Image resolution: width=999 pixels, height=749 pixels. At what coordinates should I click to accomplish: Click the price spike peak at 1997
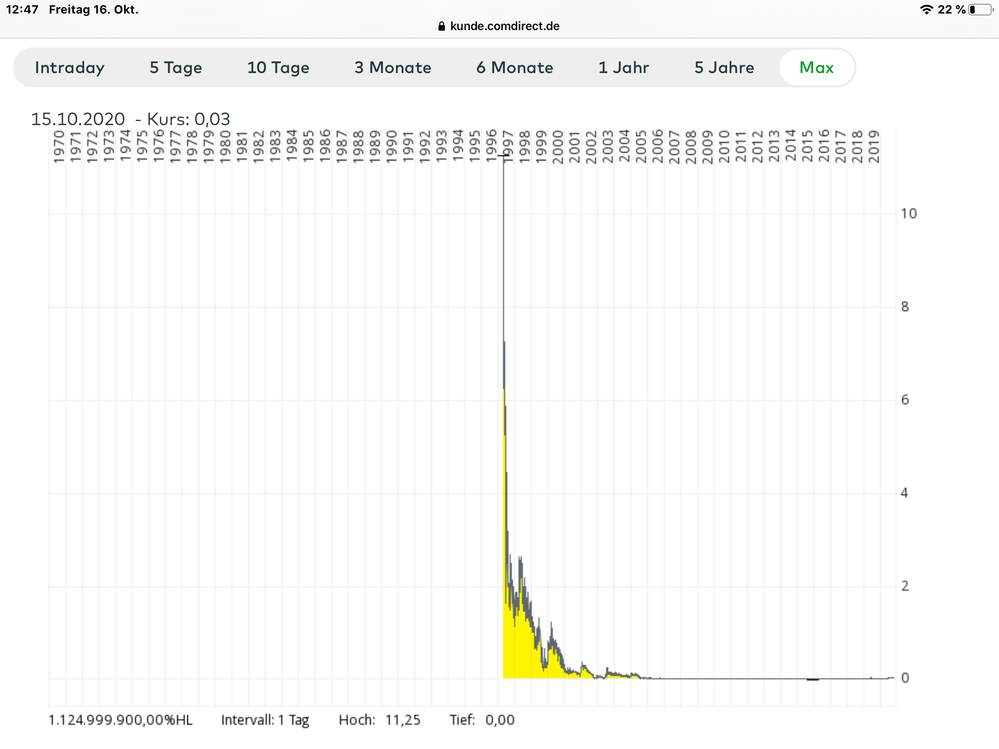click(503, 160)
